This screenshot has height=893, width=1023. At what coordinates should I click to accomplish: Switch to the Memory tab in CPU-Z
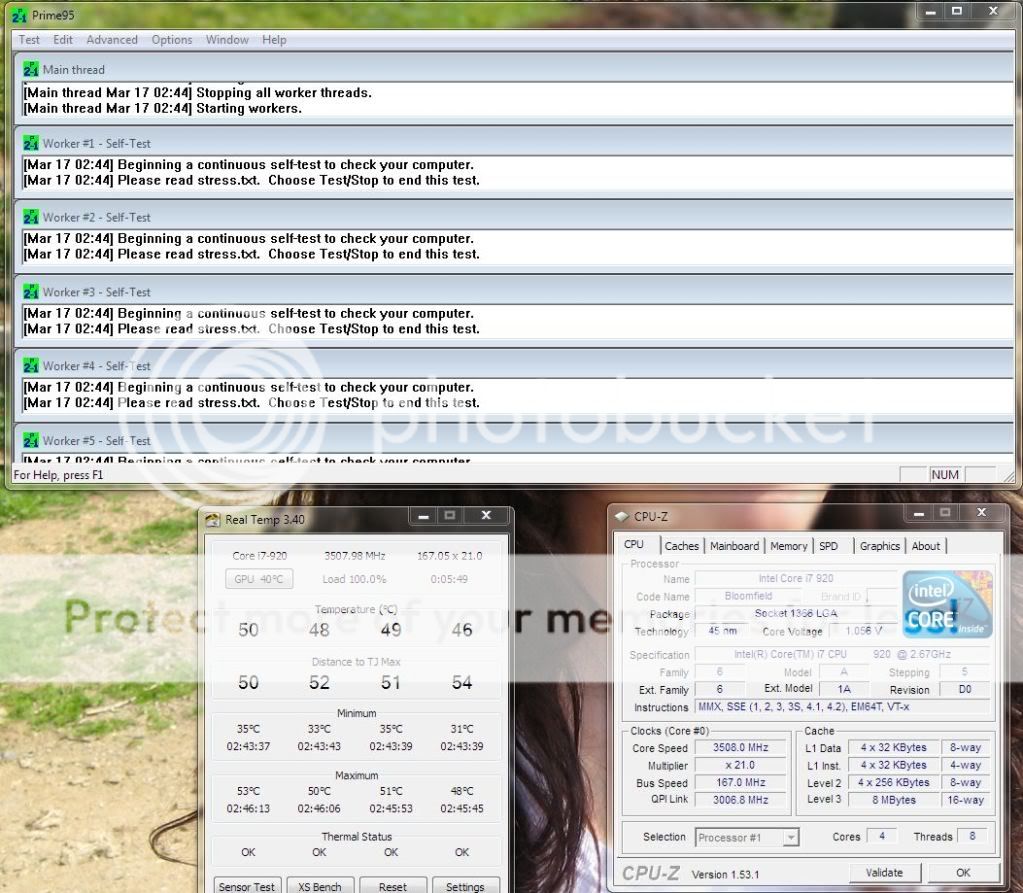[789, 545]
